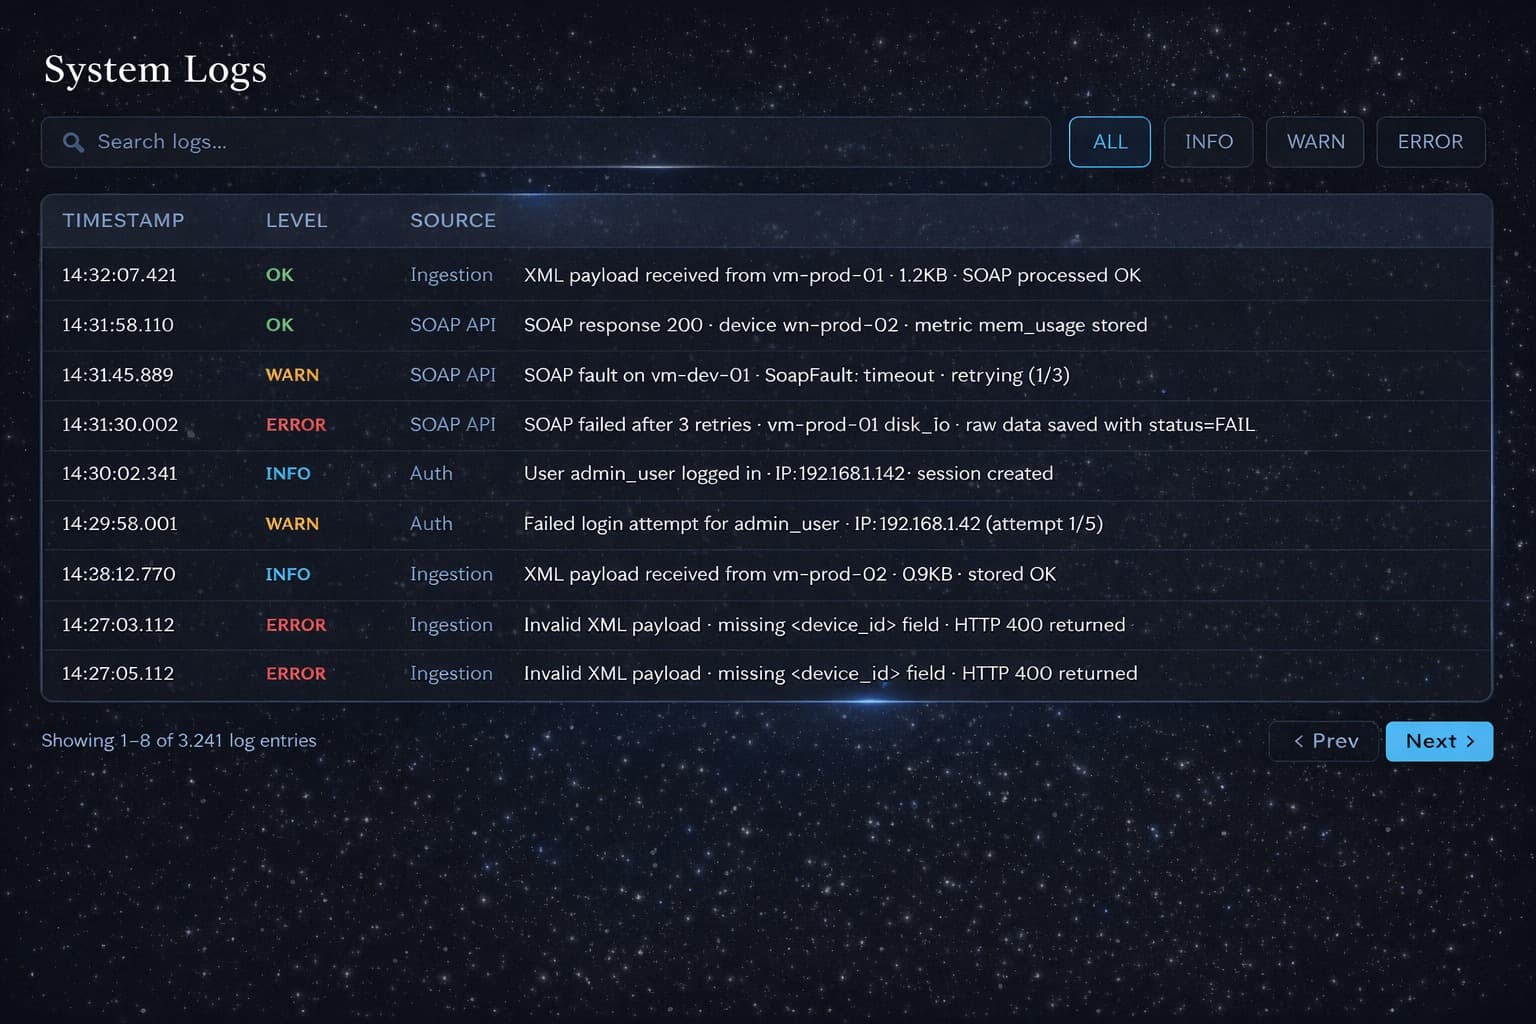Click the ERROR badge on the SOAP failed row
This screenshot has width=1536, height=1024.
click(x=296, y=424)
